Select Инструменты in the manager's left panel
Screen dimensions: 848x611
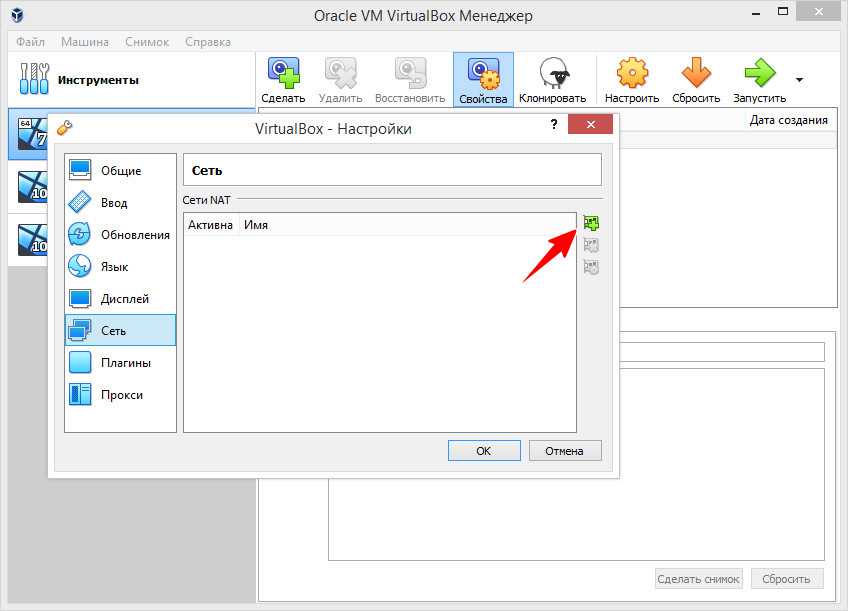tap(131, 80)
